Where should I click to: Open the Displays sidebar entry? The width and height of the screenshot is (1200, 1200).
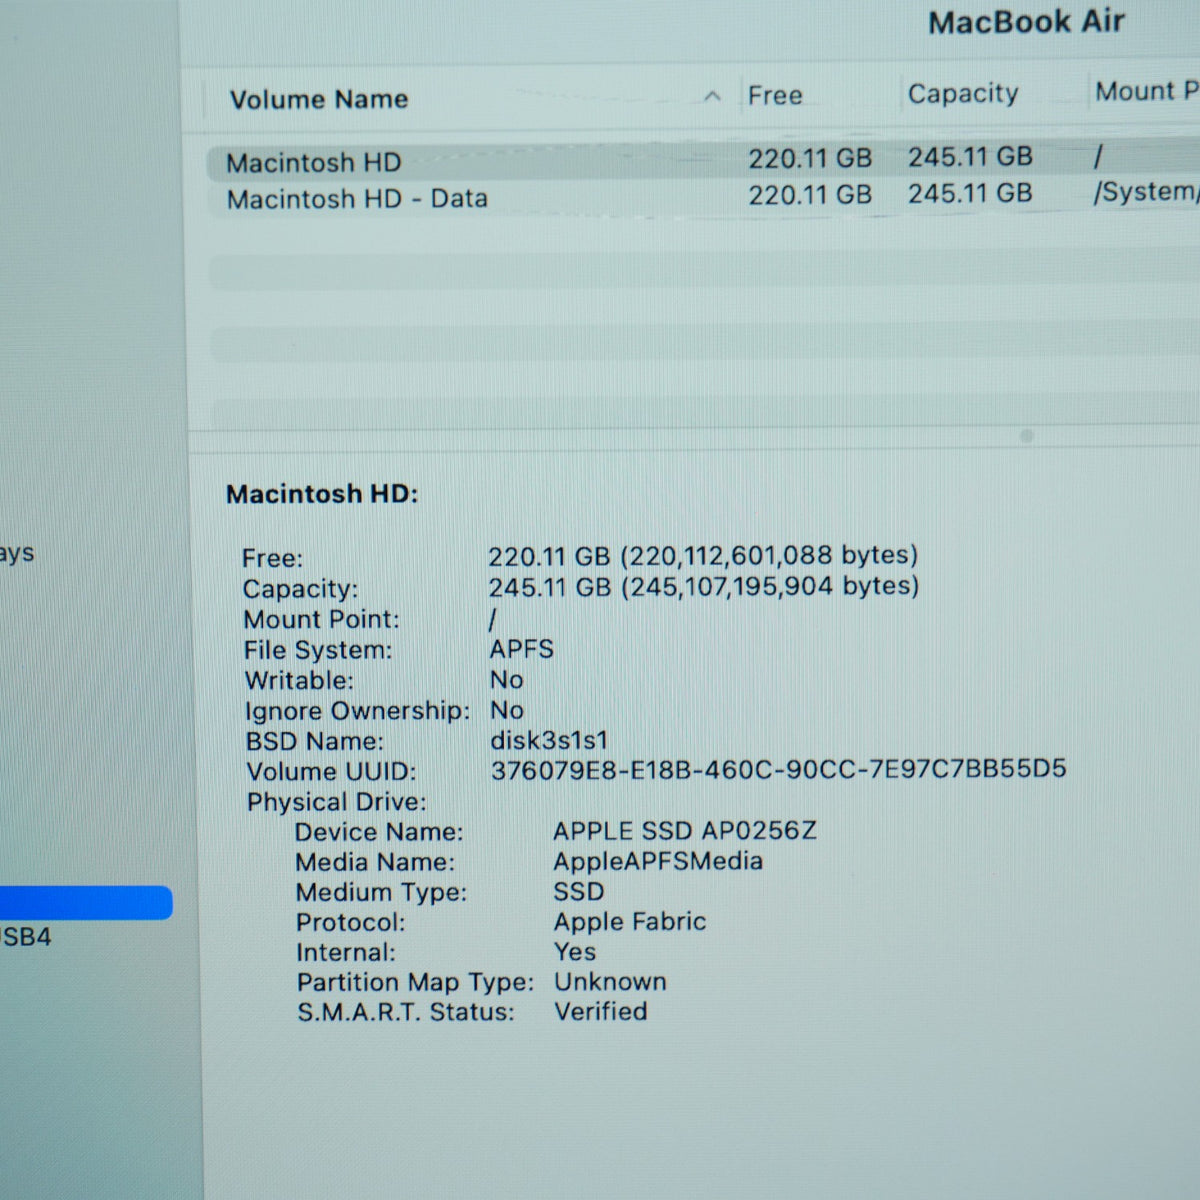pyautogui.click(x=17, y=554)
